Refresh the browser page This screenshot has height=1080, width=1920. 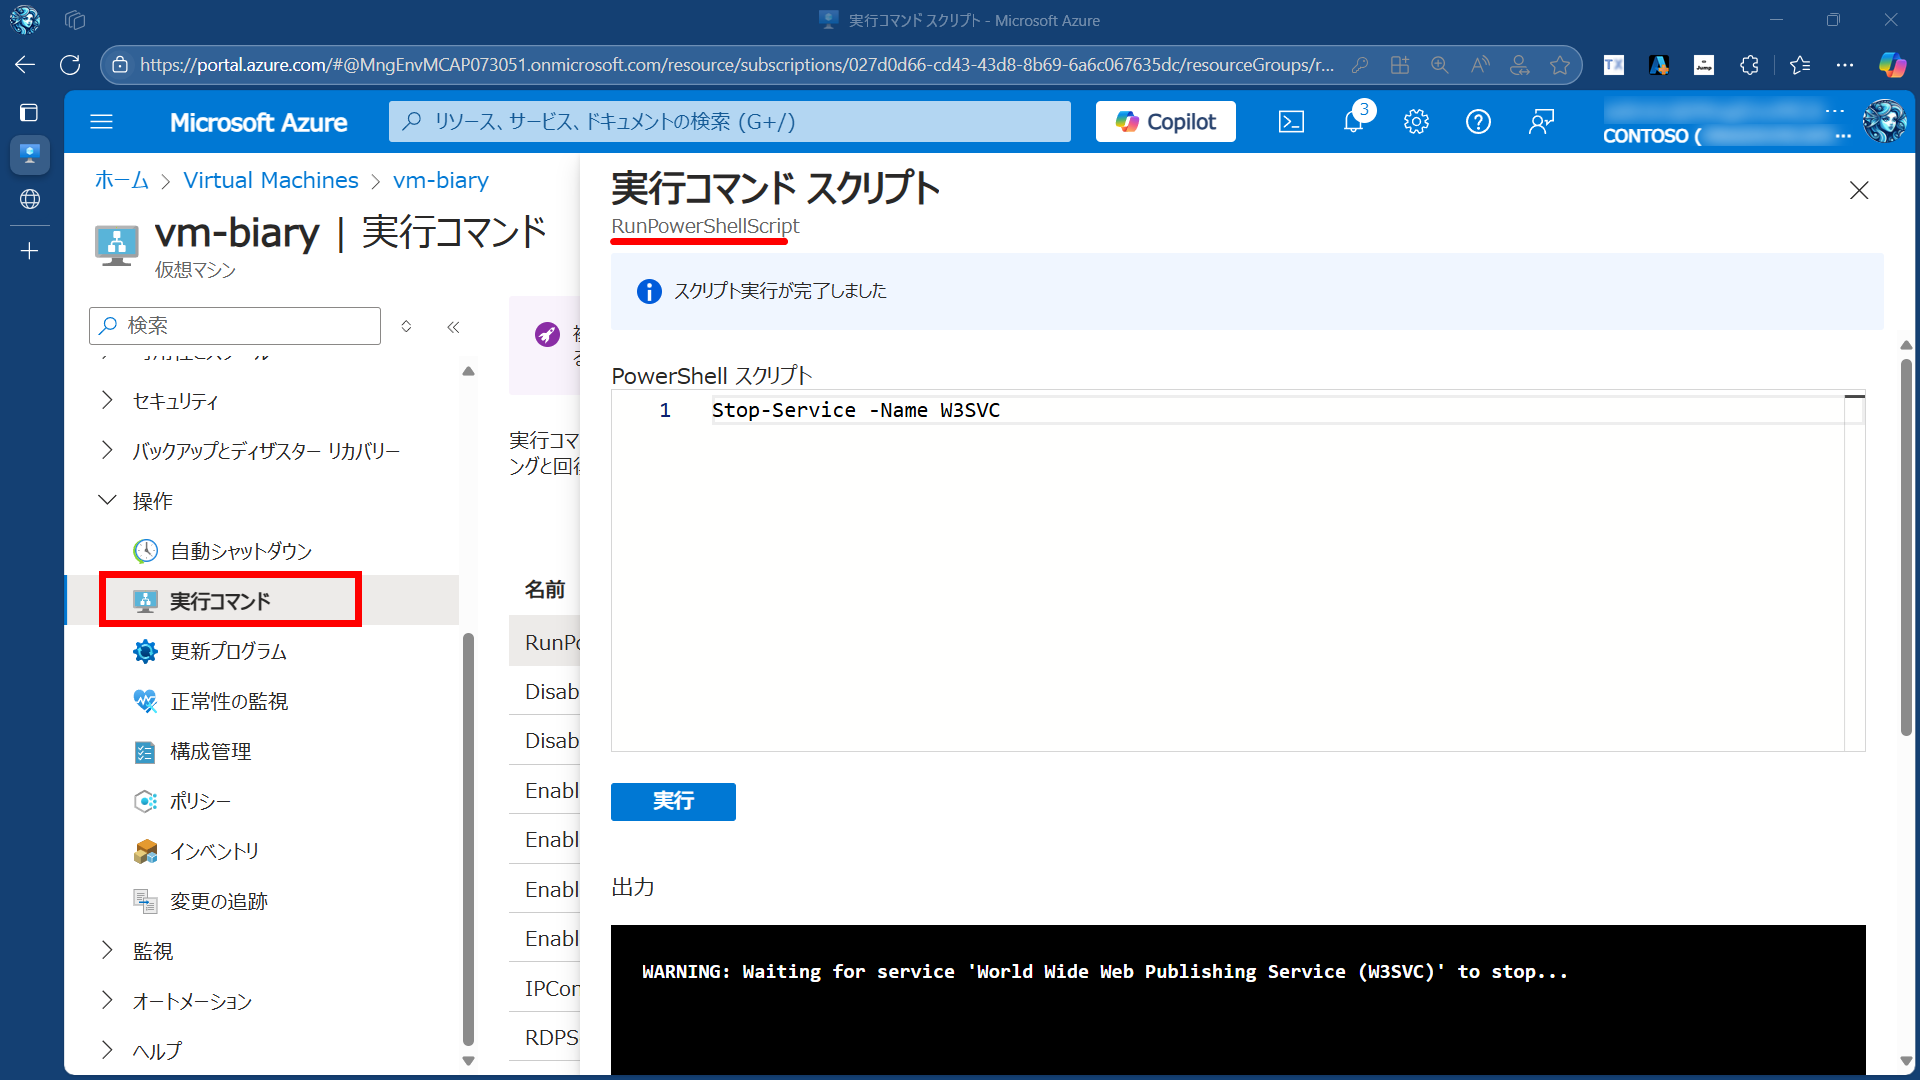[70, 65]
